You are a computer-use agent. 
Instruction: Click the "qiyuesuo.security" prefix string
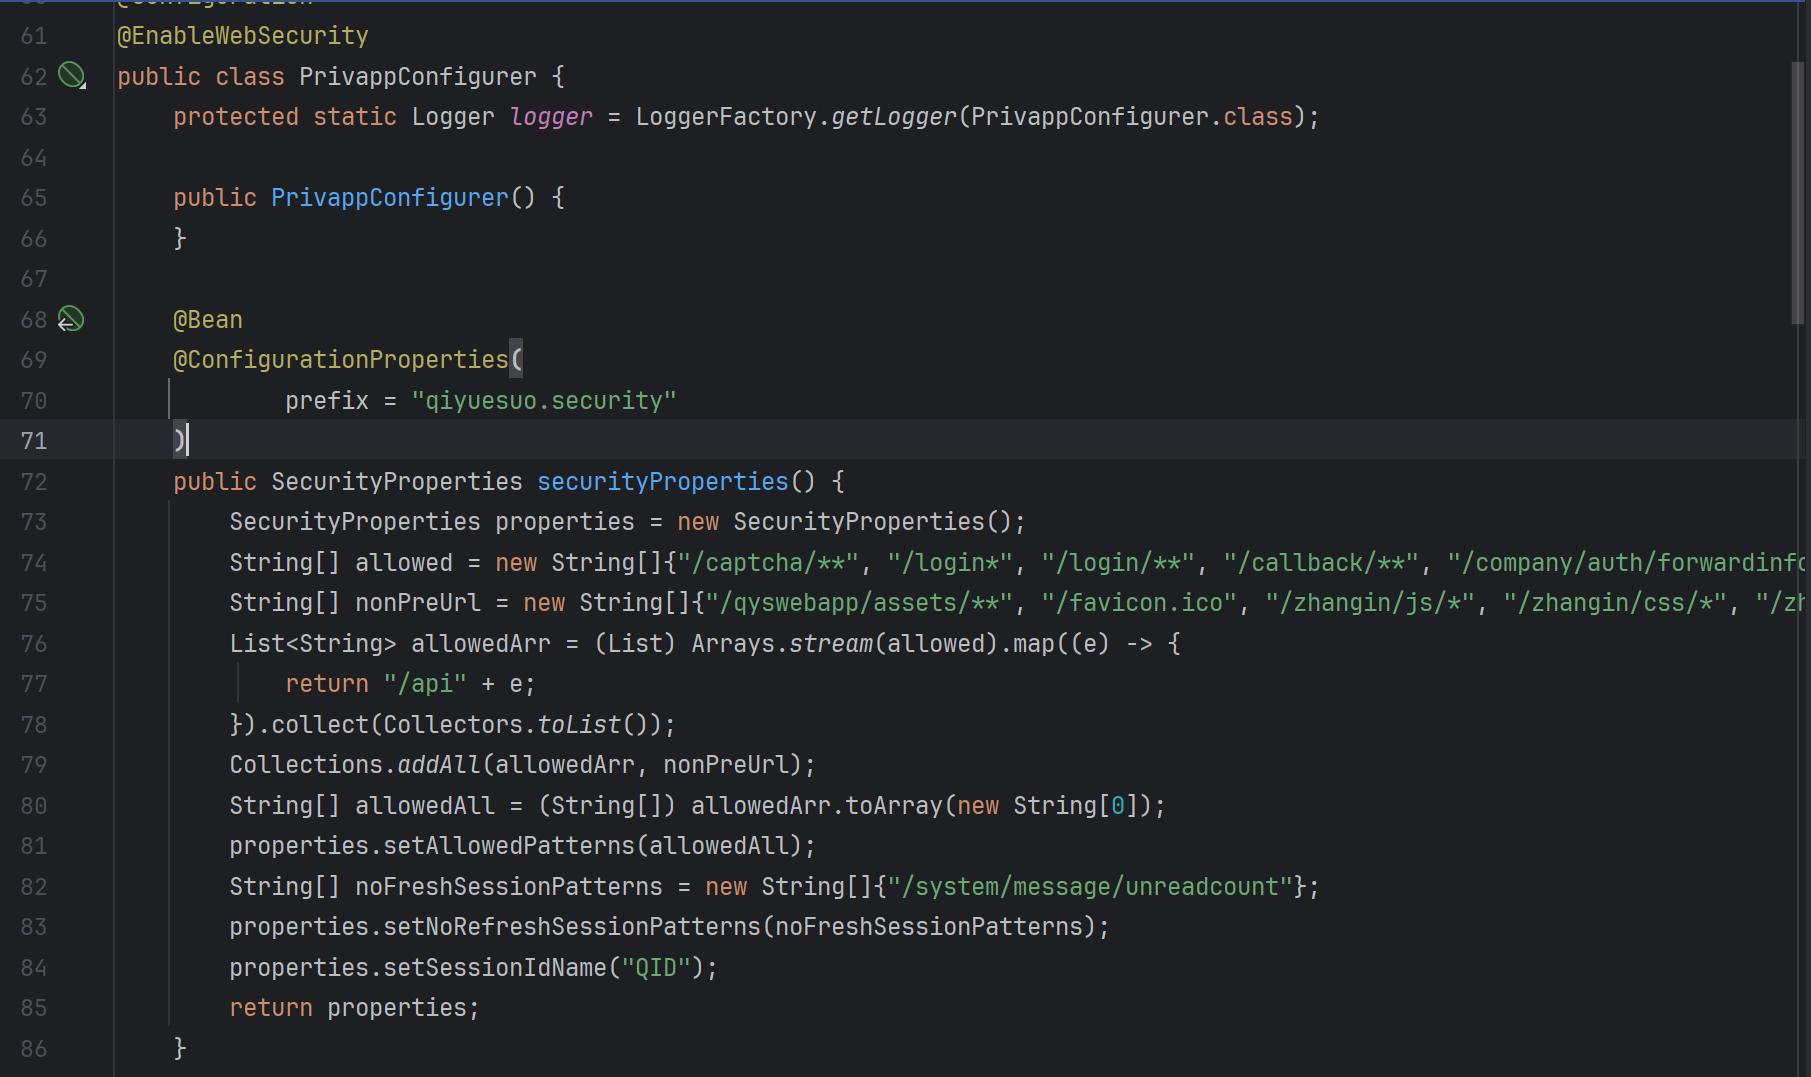pyautogui.click(x=544, y=401)
